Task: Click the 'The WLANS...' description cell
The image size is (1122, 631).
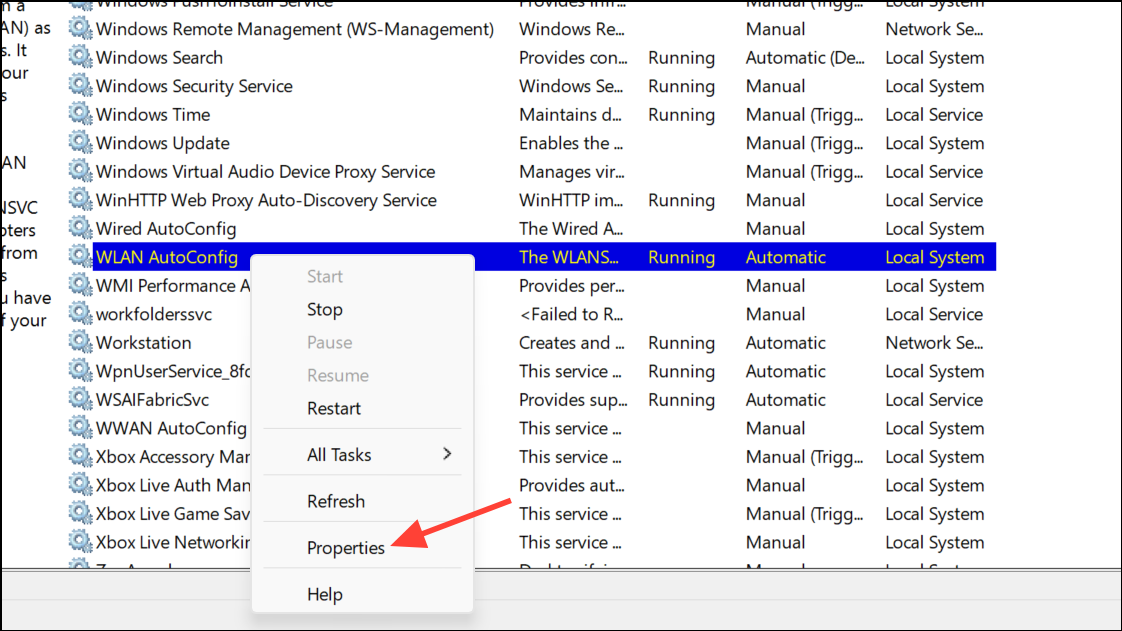Action: [569, 257]
